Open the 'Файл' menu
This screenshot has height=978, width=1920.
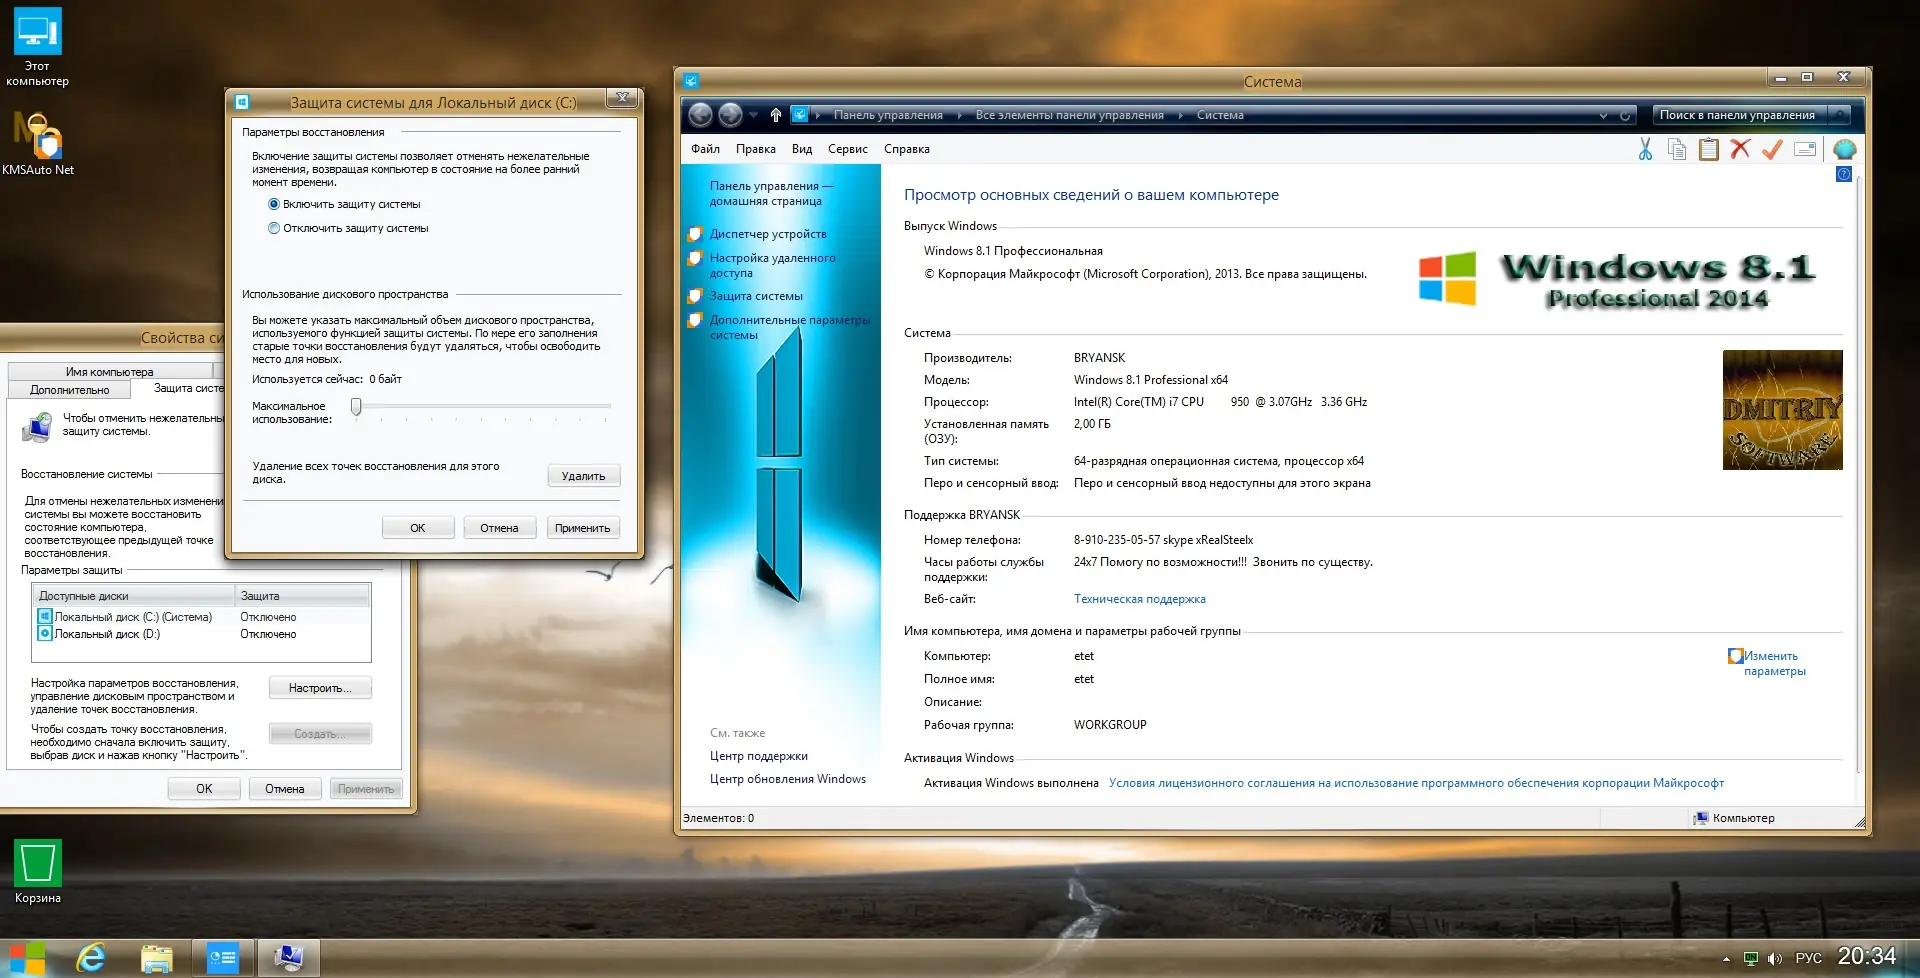(705, 149)
